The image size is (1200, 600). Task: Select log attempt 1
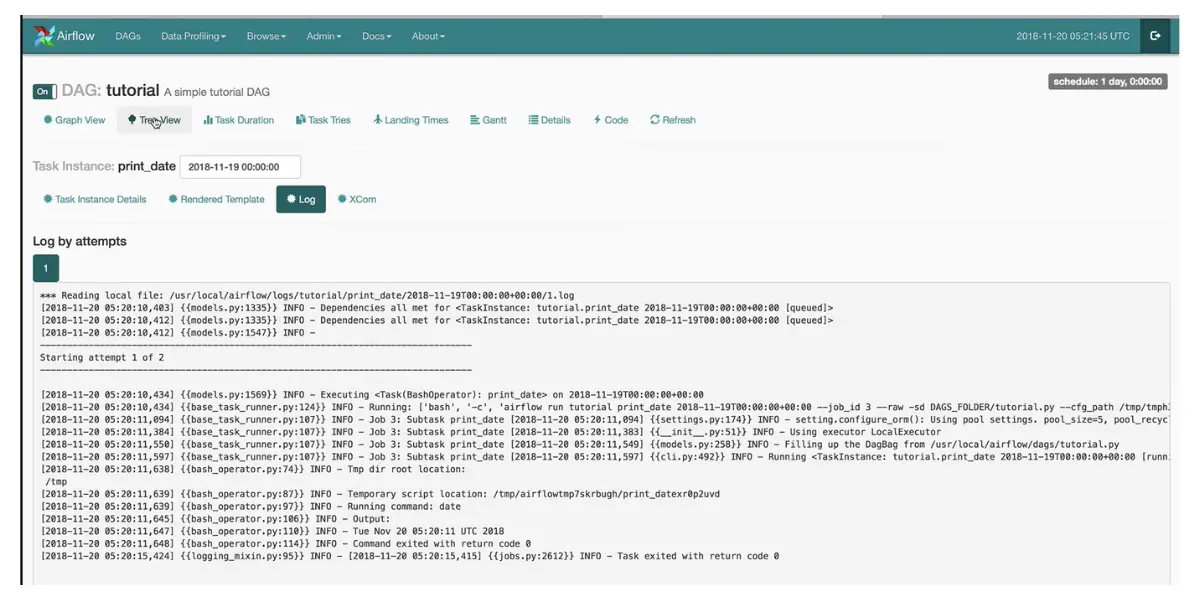click(x=46, y=268)
